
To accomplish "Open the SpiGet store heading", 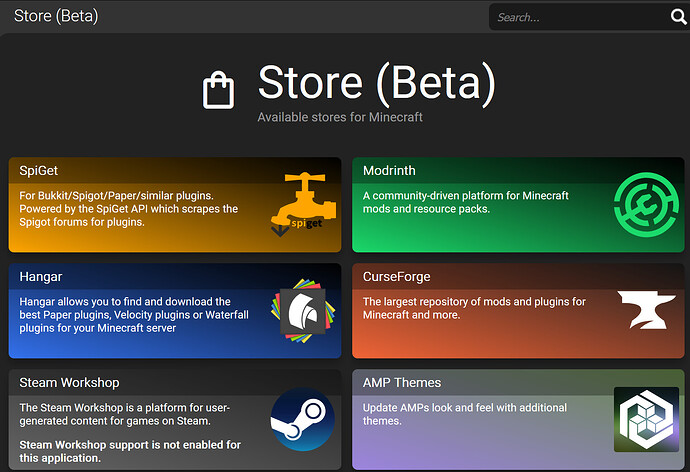I will [39, 171].
